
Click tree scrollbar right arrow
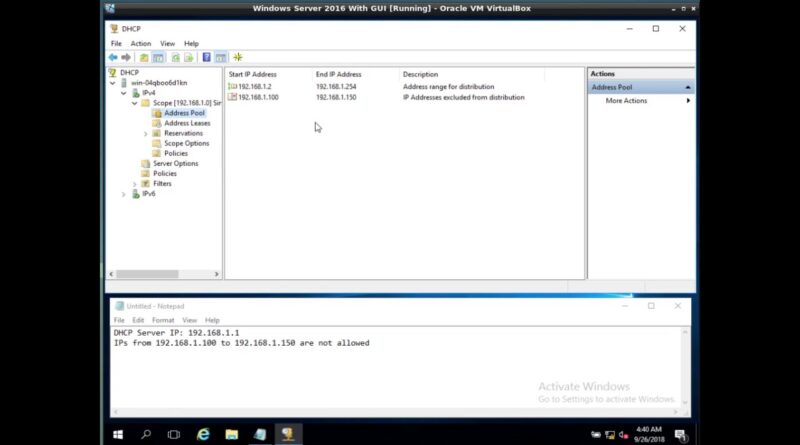pyautogui.click(x=216, y=274)
